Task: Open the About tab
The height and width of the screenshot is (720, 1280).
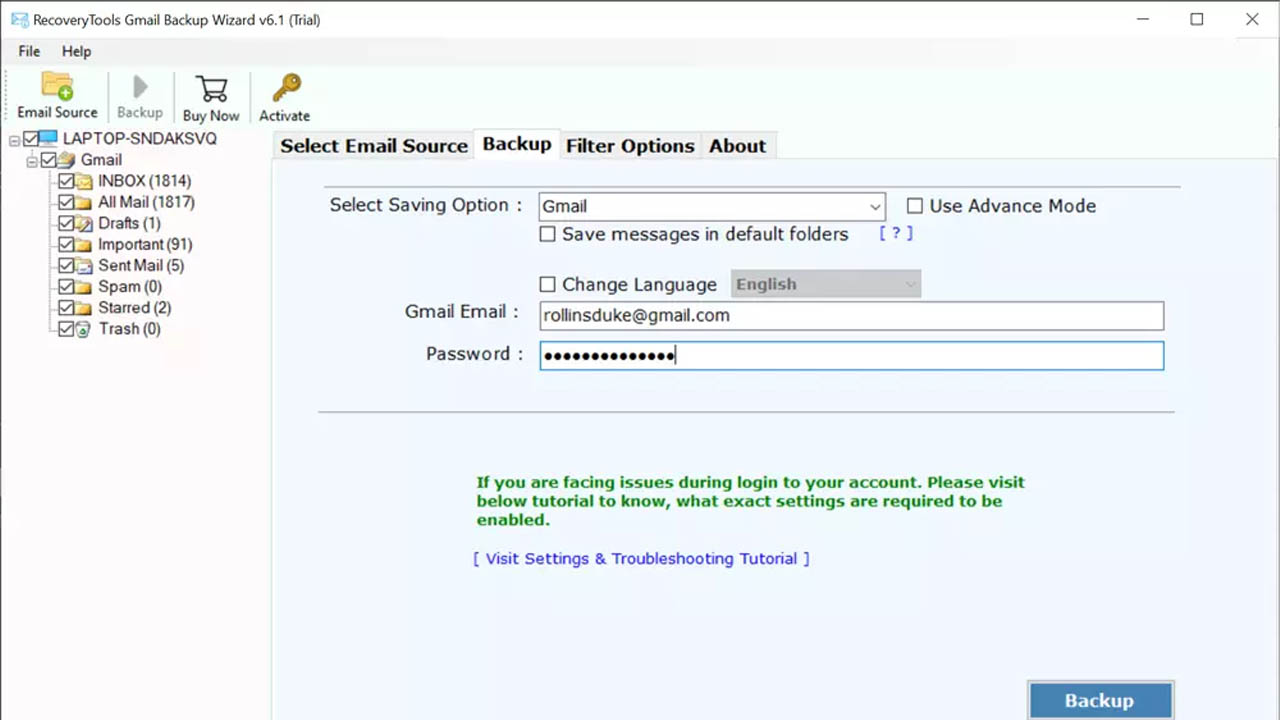Action: point(738,146)
